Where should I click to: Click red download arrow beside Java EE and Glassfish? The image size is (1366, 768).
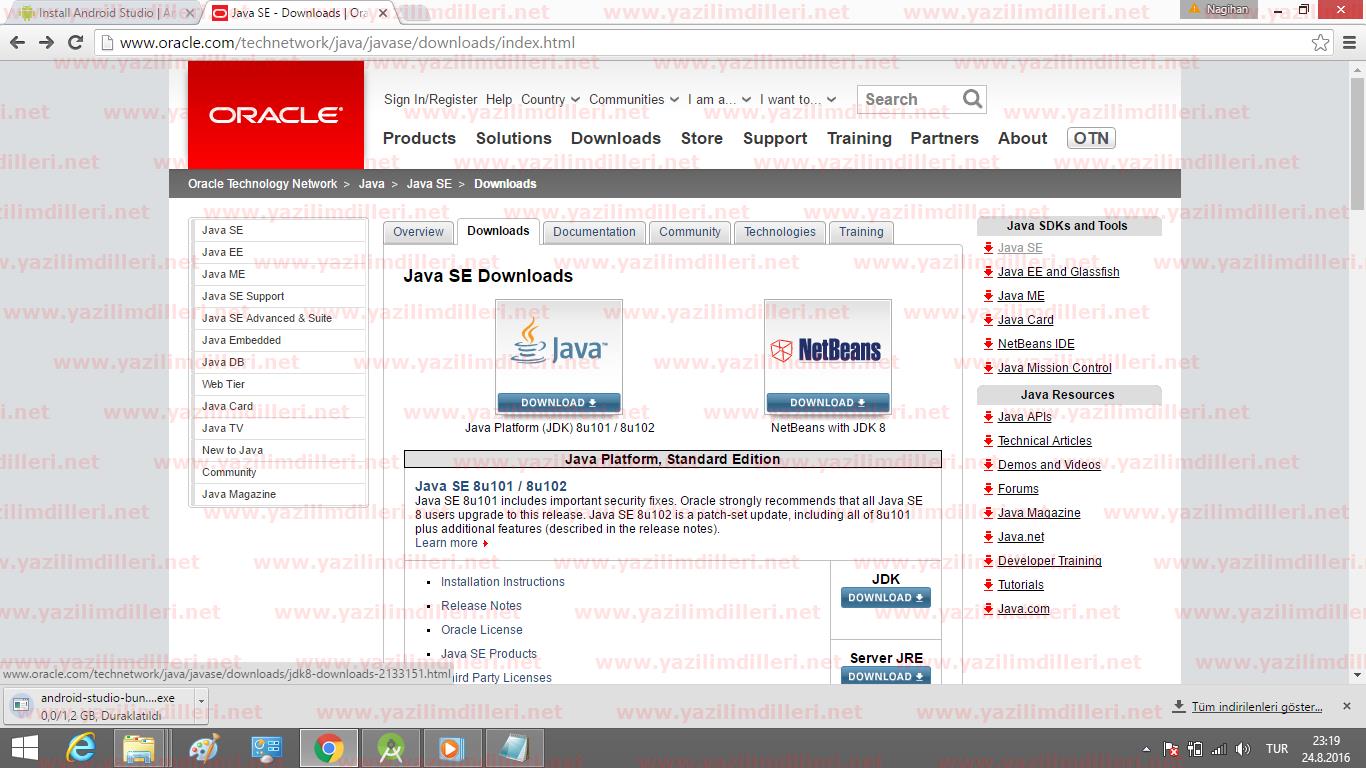tap(988, 272)
